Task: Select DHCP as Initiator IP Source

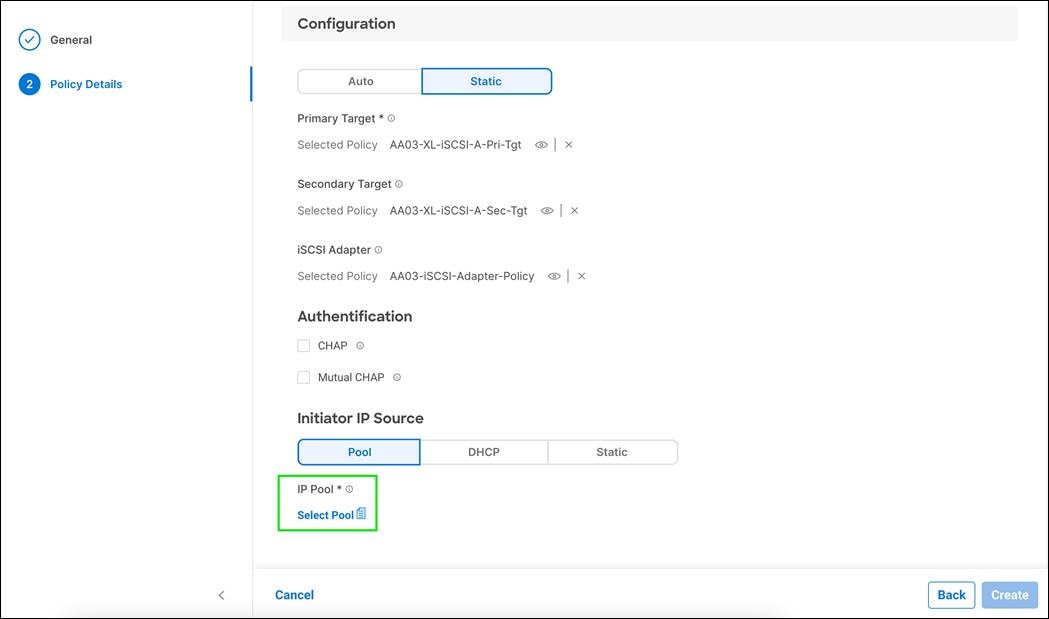Action: 484,451
